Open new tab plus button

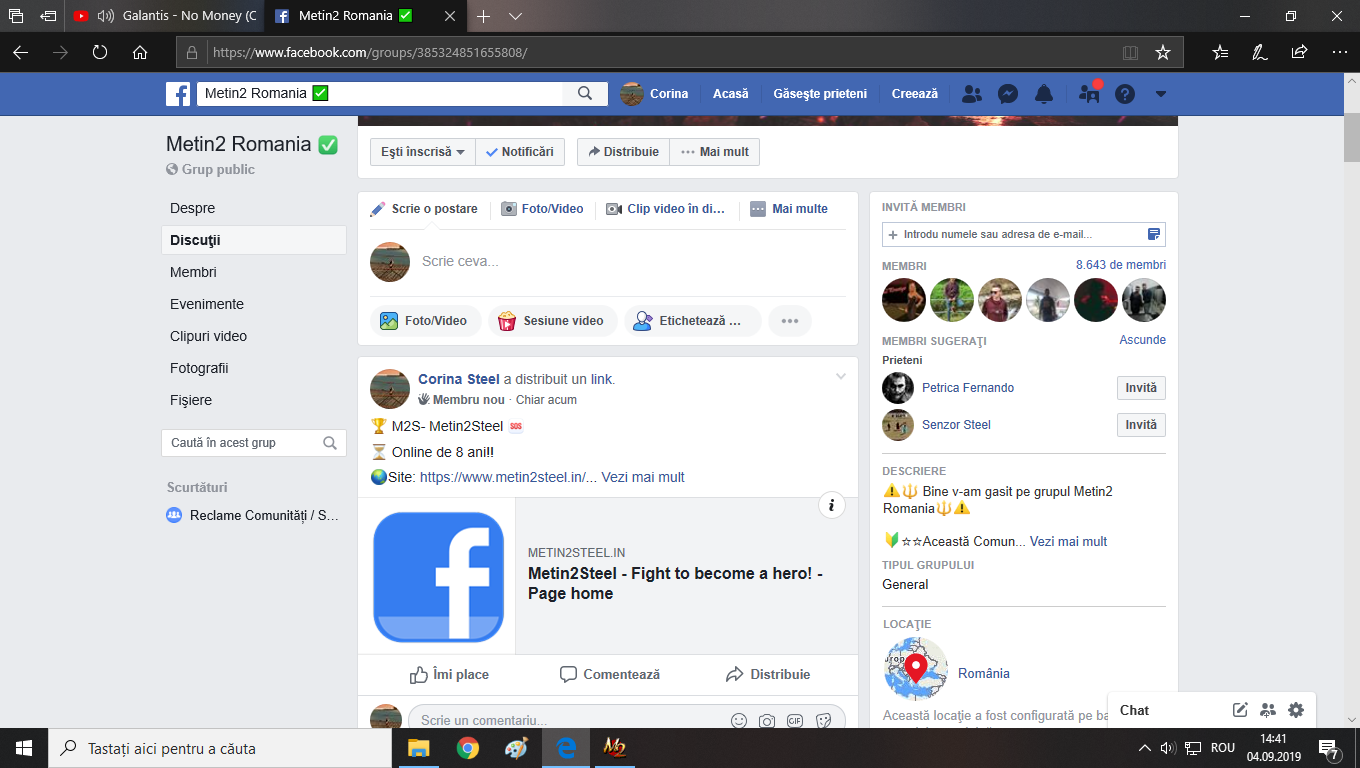point(483,17)
